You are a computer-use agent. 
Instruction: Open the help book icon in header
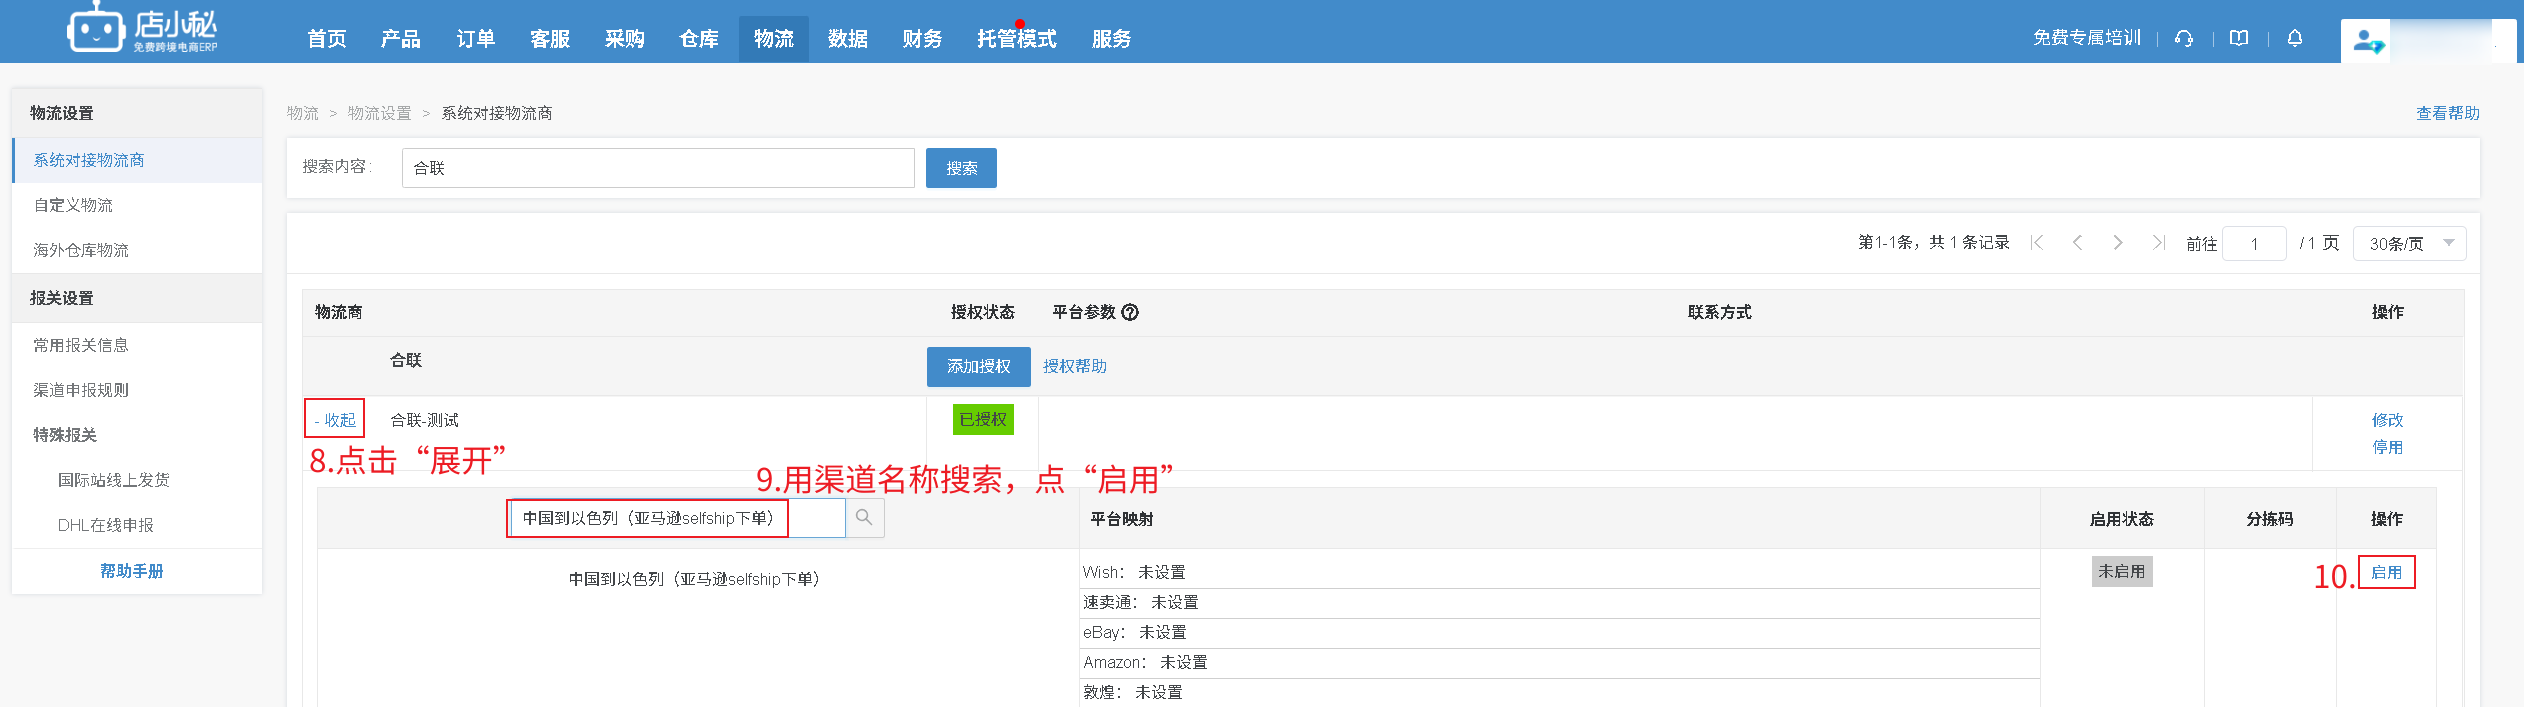pyautogui.click(x=2239, y=38)
